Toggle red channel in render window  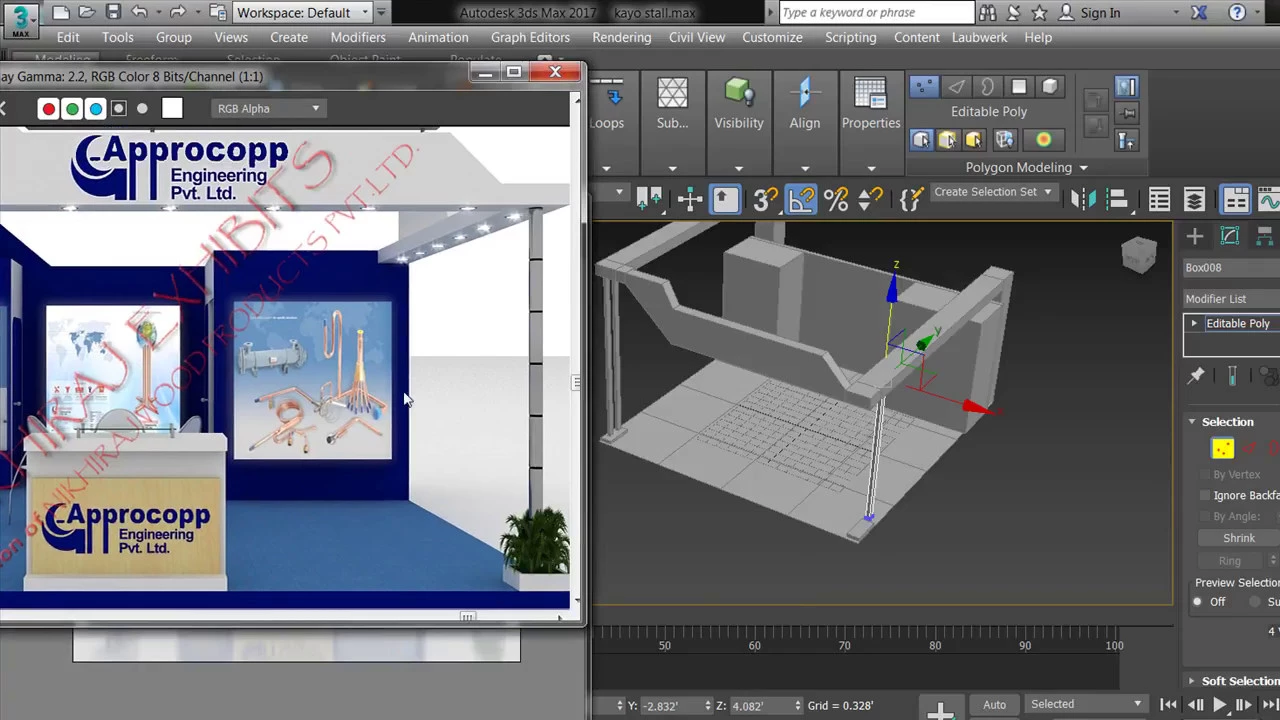pyautogui.click(x=48, y=109)
